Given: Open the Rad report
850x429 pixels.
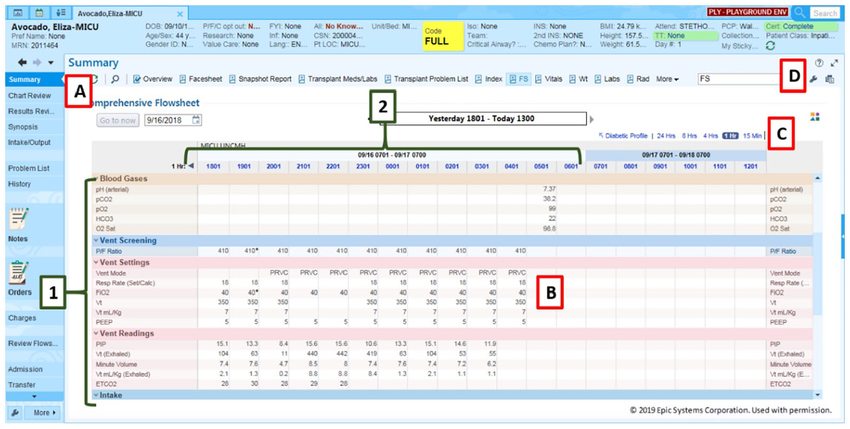Looking at the screenshot, I should [x=638, y=79].
